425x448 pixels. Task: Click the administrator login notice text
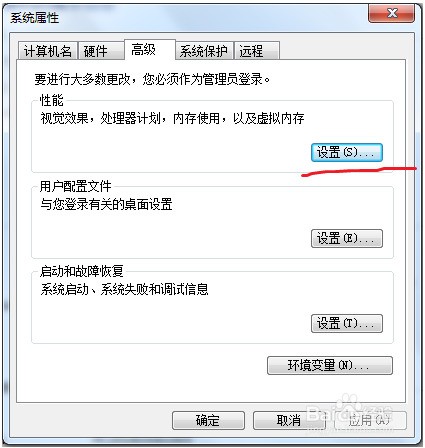[x=152, y=79]
